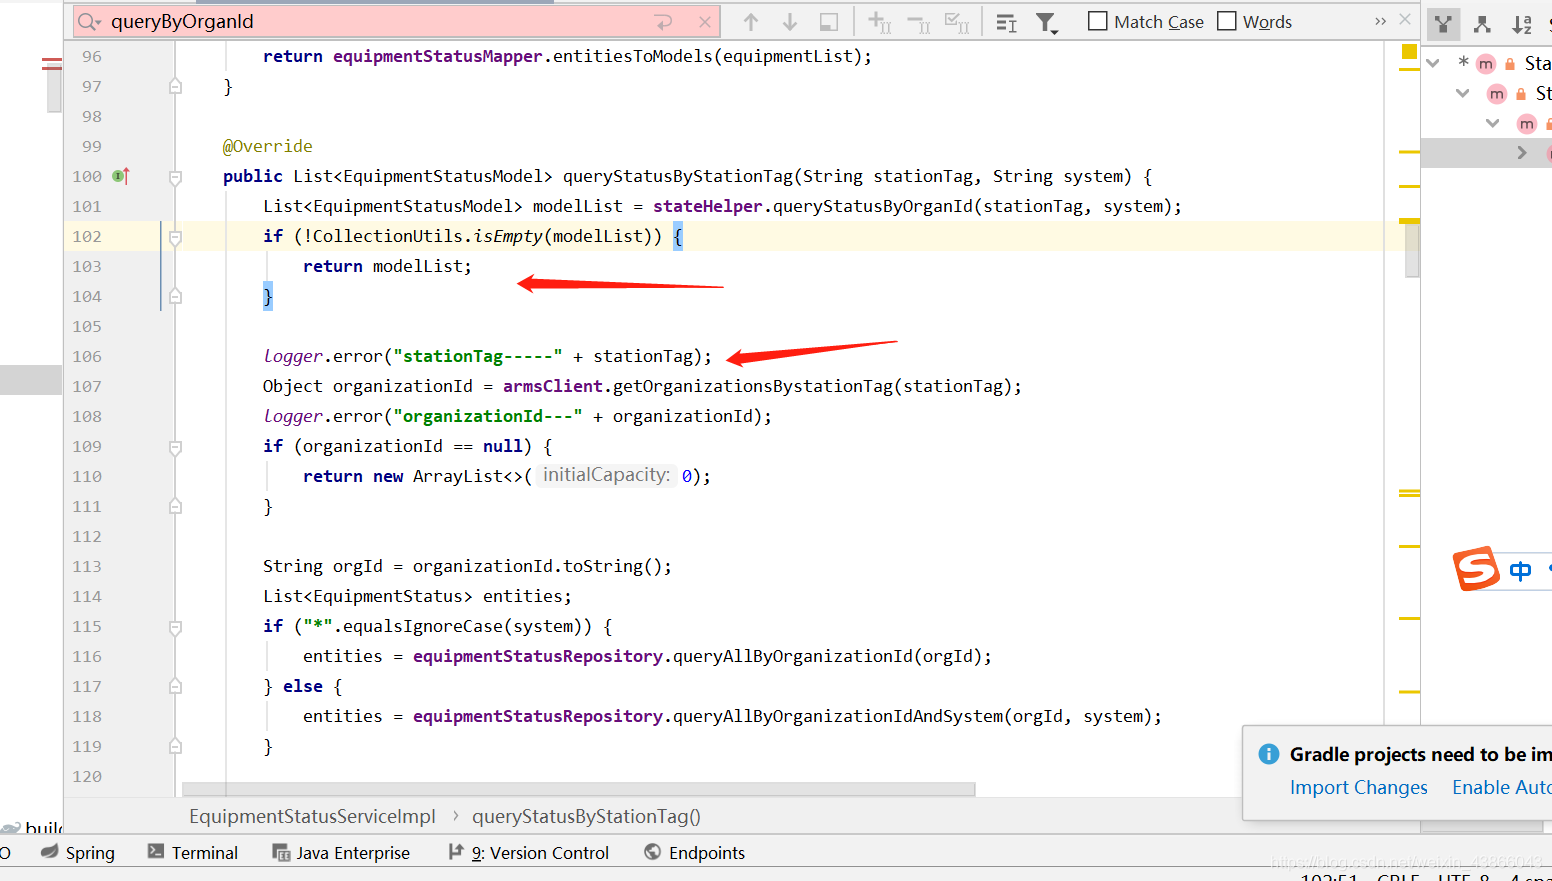Clear the queryByOrganId search text
Screen dimensions: 1552x881
[x=705, y=22]
